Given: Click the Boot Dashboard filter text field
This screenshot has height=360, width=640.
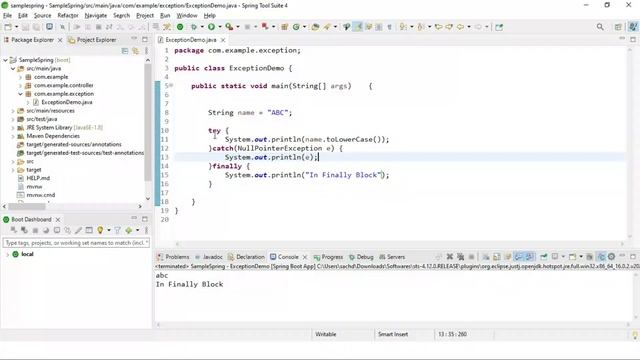Looking at the screenshot, I should pyautogui.click(x=76, y=243).
